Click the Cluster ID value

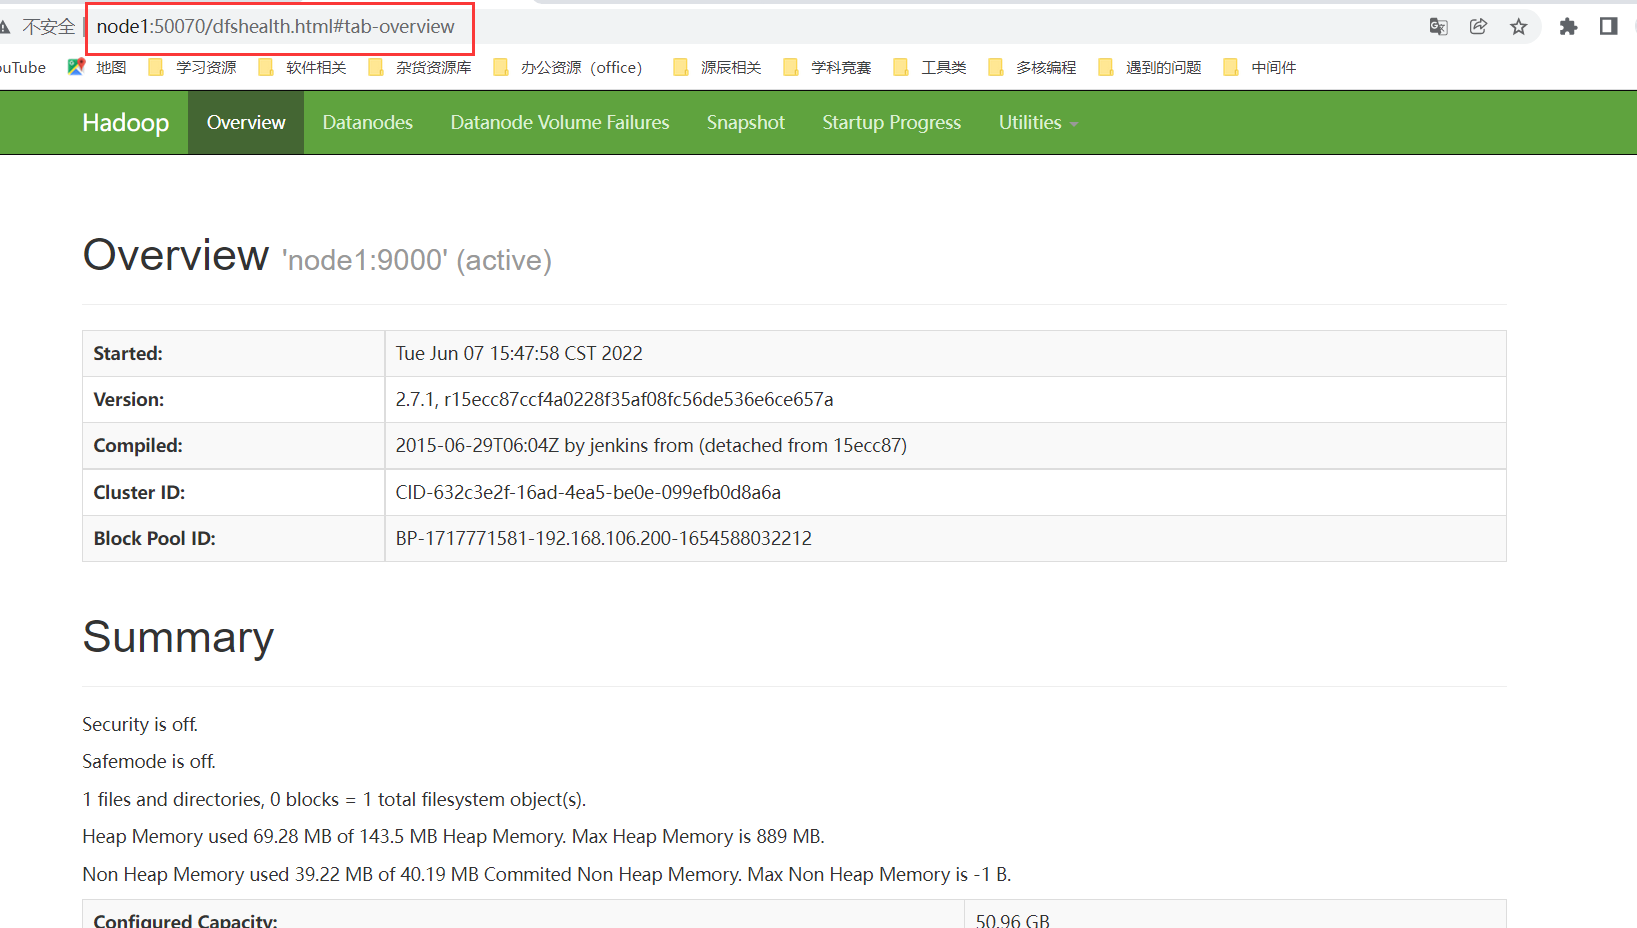[588, 492]
